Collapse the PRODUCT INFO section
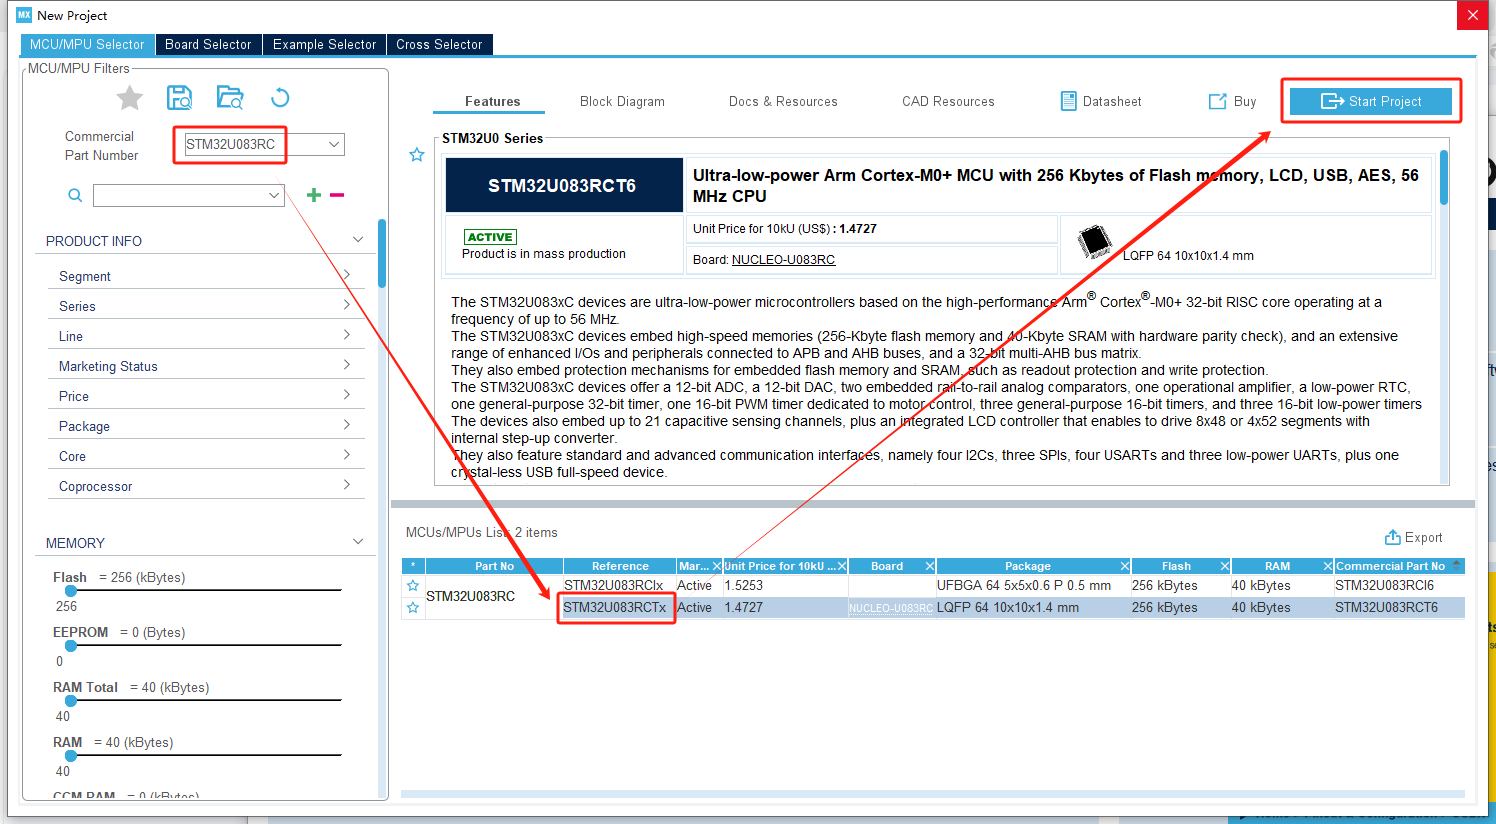 point(358,240)
